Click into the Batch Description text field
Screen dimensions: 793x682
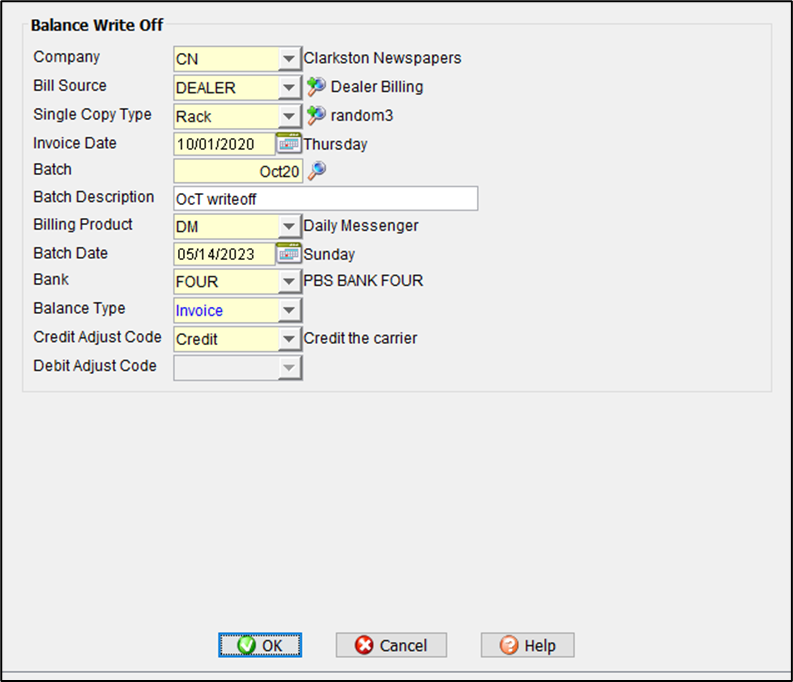[325, 198]
